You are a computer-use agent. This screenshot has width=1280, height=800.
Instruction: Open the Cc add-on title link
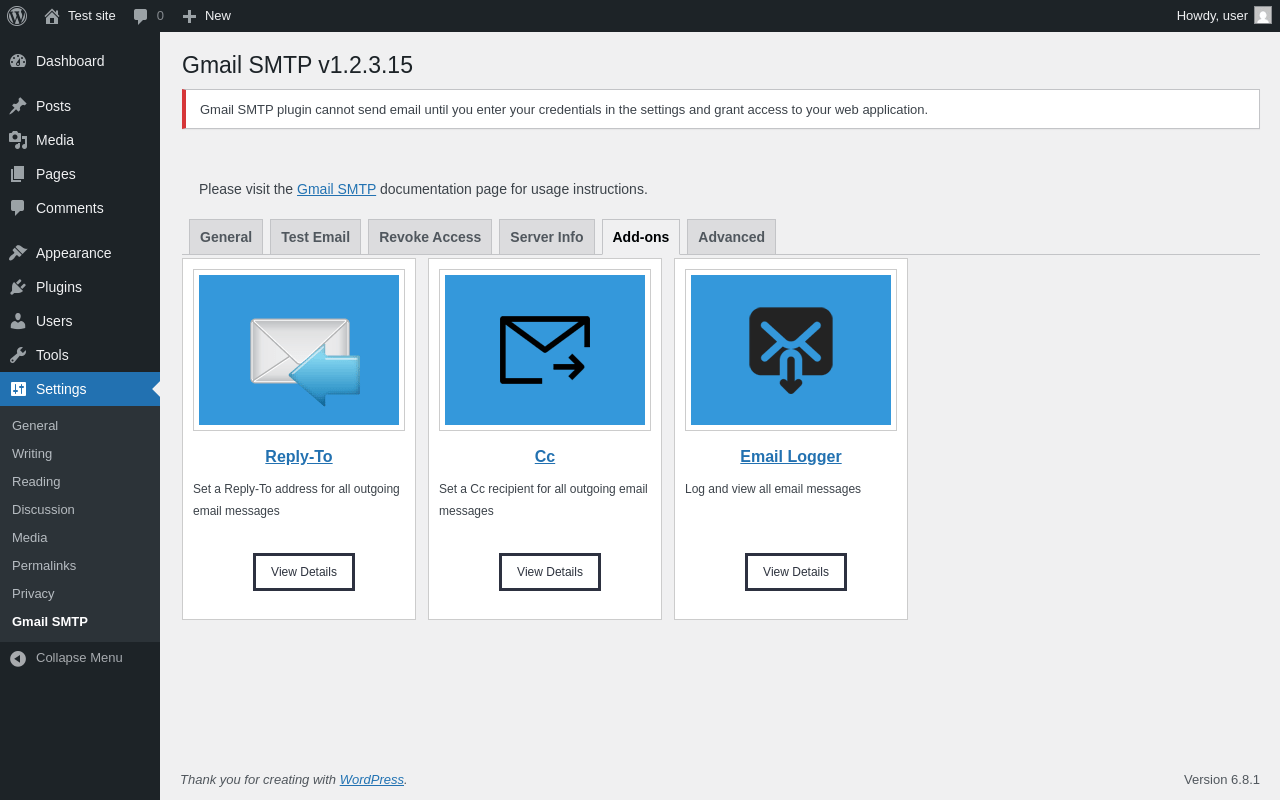tap(545, 457)
